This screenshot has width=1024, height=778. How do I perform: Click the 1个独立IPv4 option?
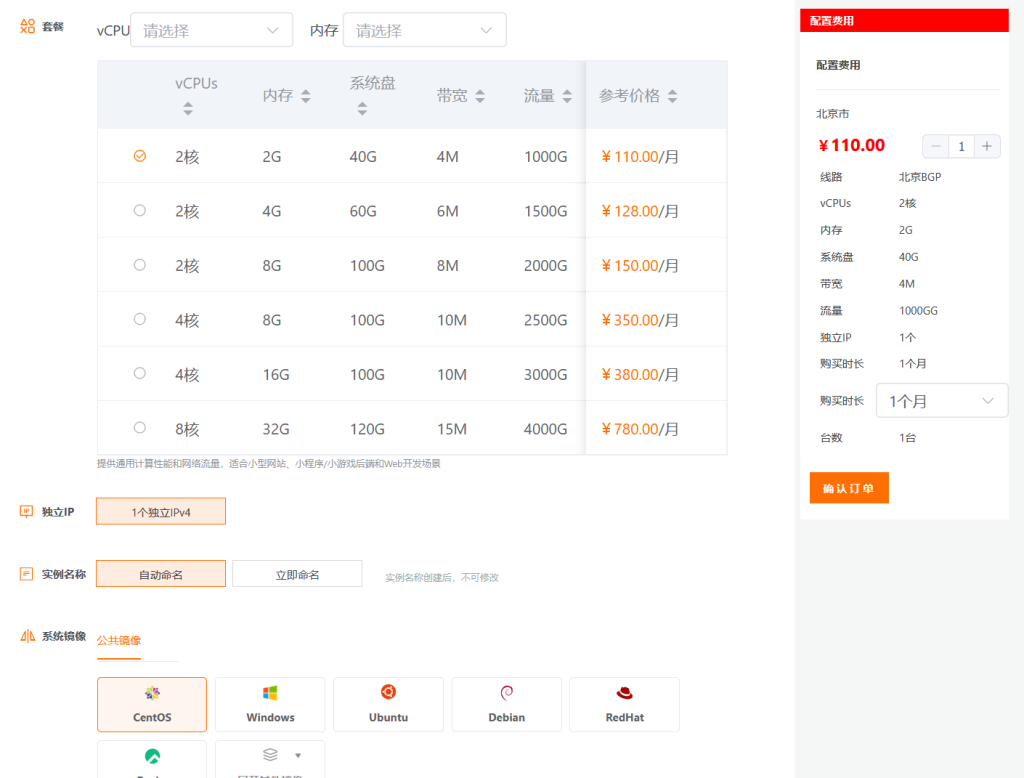tap(160, 510)
